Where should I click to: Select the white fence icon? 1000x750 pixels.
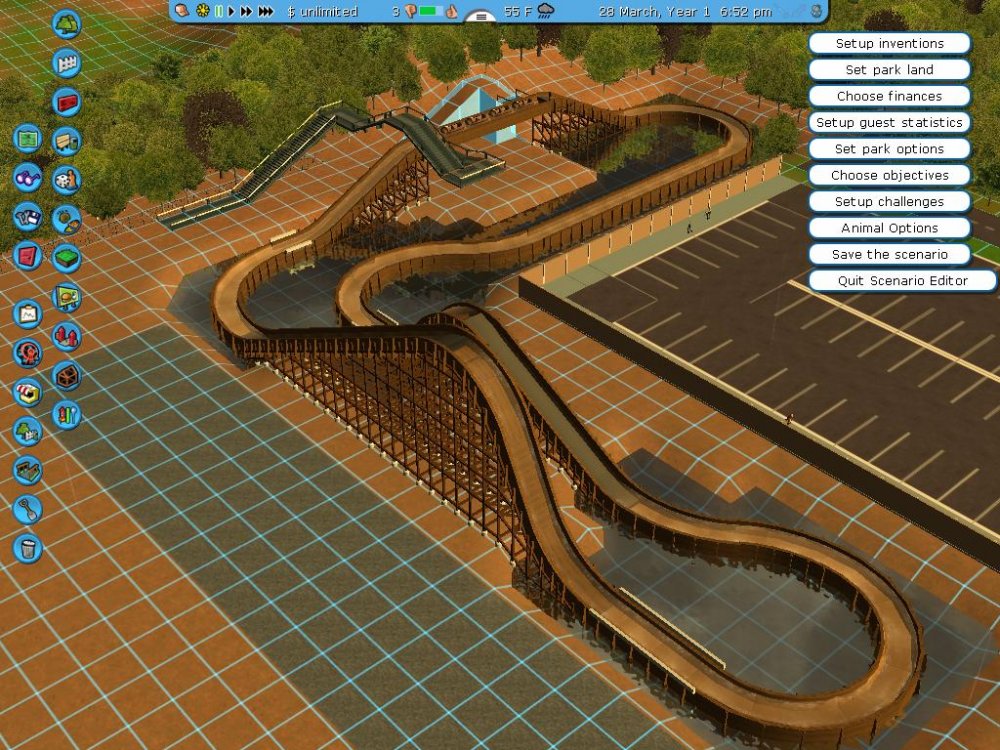(x=66, y=63)
